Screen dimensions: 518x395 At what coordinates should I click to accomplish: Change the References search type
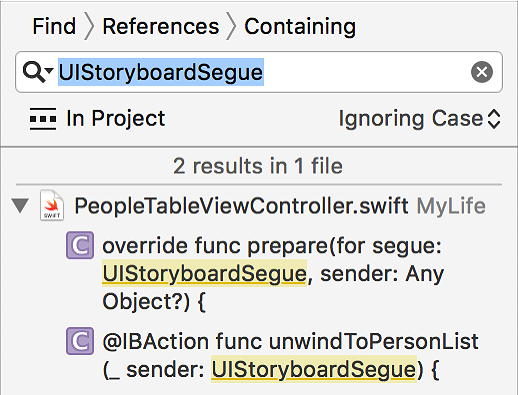[161, 26]
